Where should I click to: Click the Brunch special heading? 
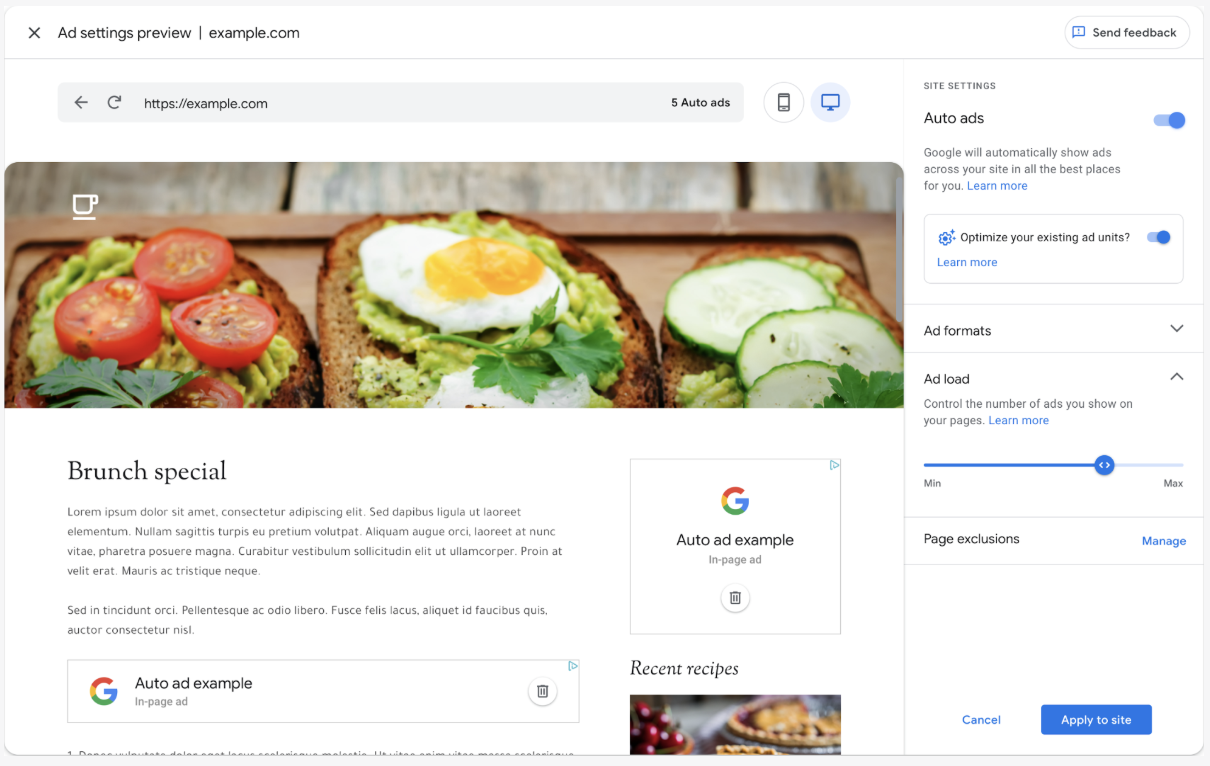[147, 471]
